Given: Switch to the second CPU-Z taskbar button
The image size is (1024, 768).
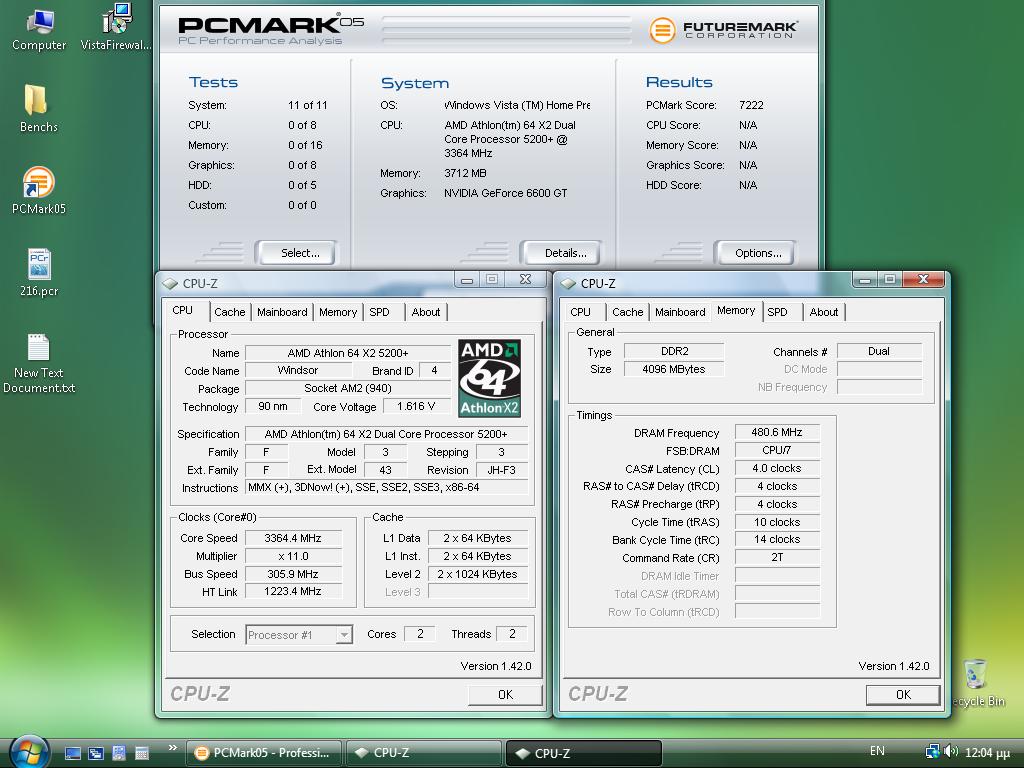Looking at the screenshot, I should (x=584, y=753).
